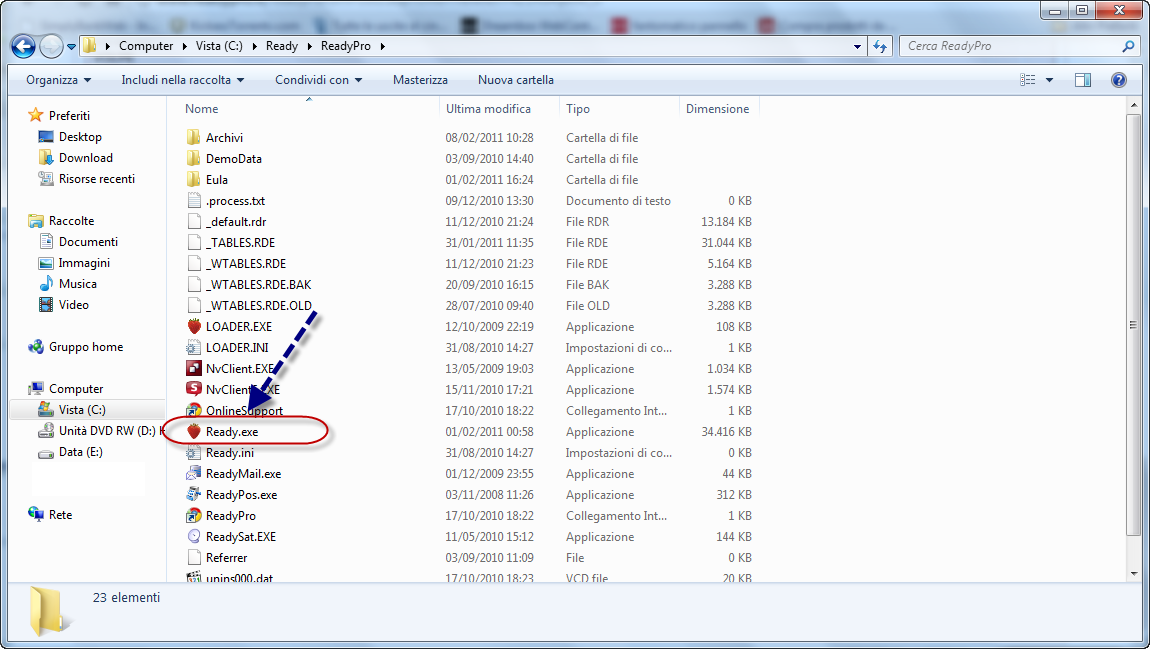
Task: Open address bar history dropdown arrow
Action: click(857, 46)
